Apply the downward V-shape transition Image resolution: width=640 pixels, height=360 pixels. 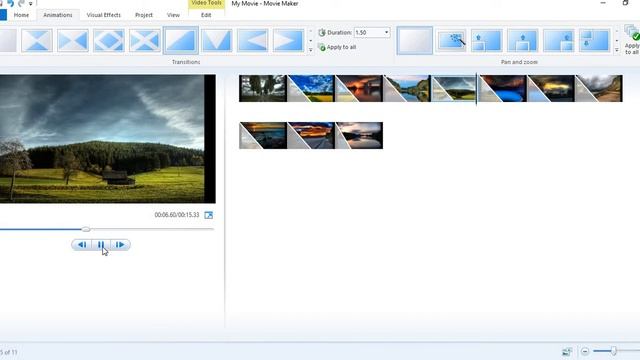pos(216,40)
